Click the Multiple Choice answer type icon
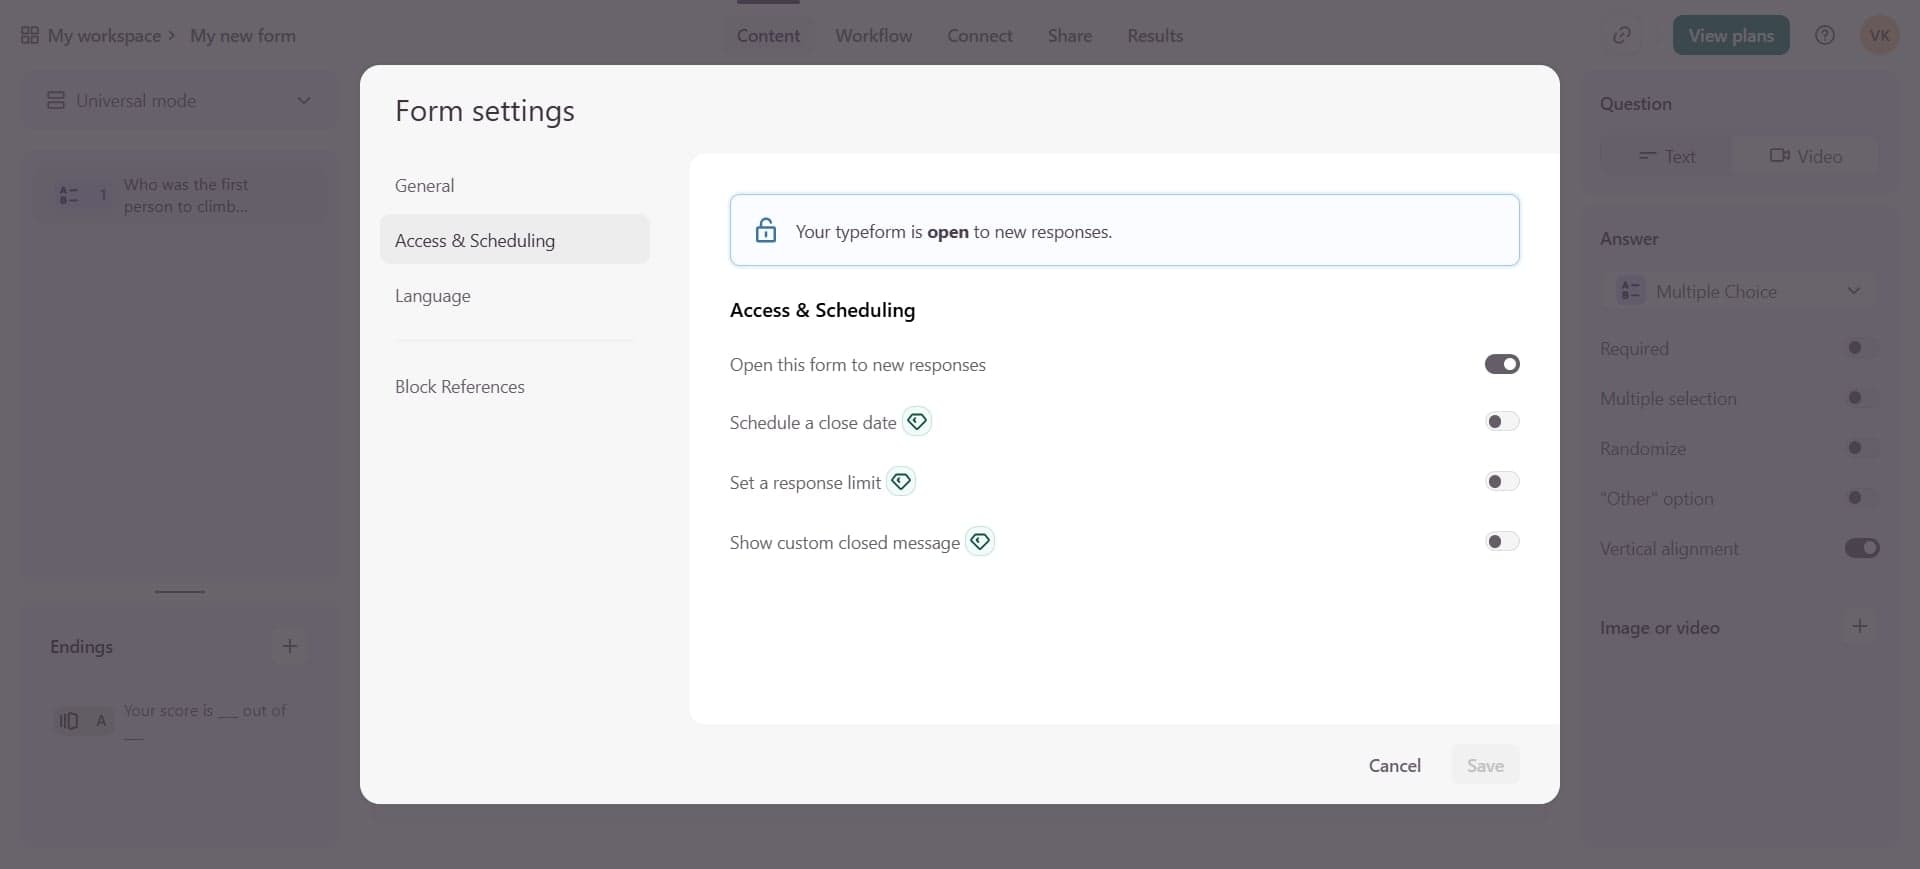1920x869 pixels. click(x=1631, y=290)
